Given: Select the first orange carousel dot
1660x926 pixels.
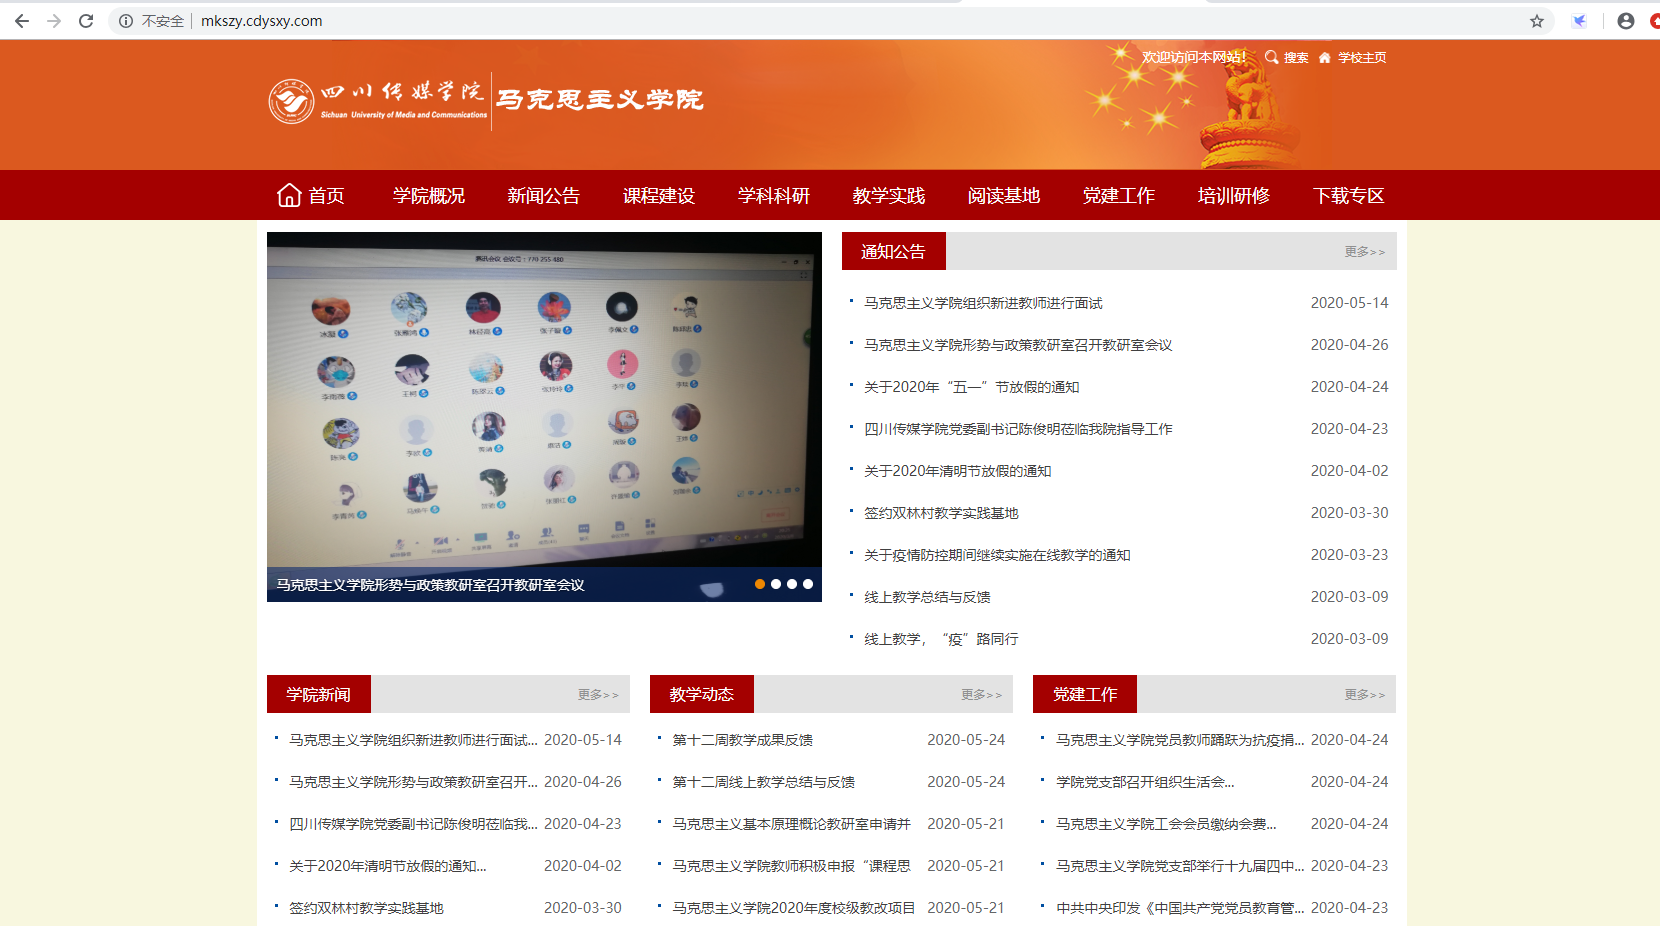Looking at the screenshot, I should tap(760, 584).
